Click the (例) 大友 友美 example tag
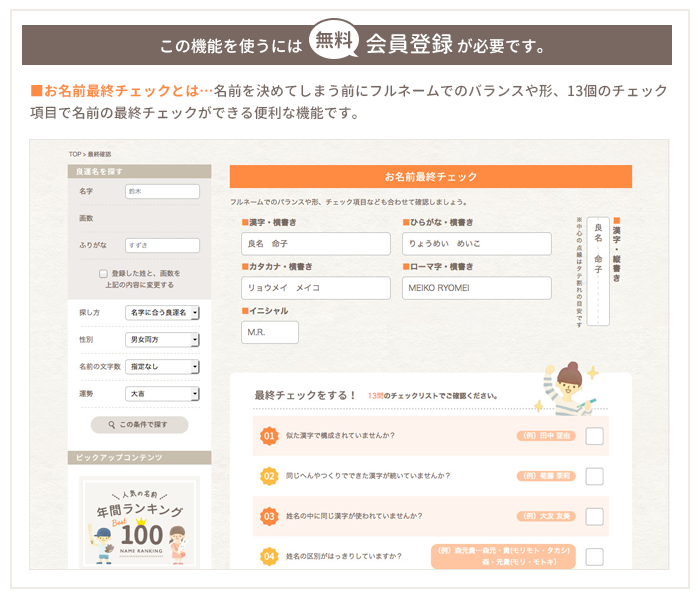700x600 pixels. [546, 516]
